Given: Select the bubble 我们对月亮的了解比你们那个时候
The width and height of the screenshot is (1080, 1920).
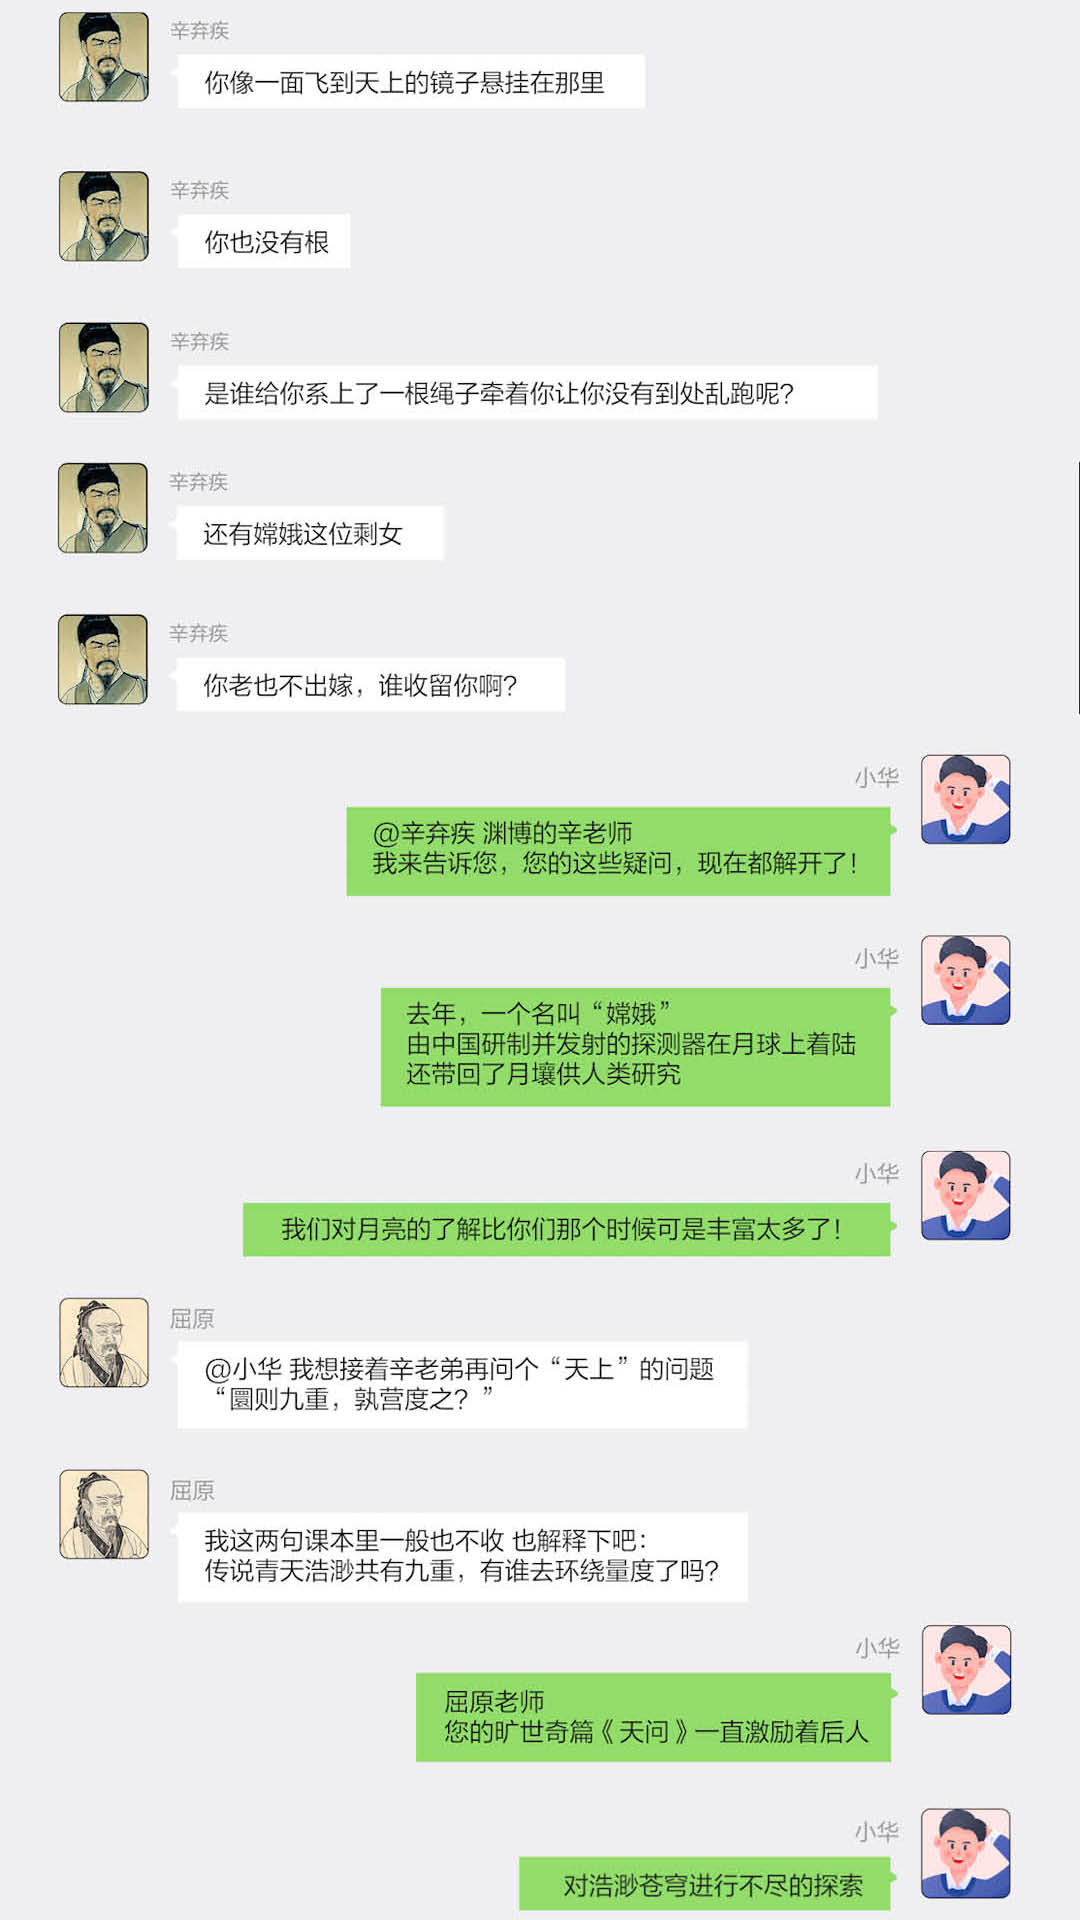Looking at the screenshot, I should (x=566, y=1229).
